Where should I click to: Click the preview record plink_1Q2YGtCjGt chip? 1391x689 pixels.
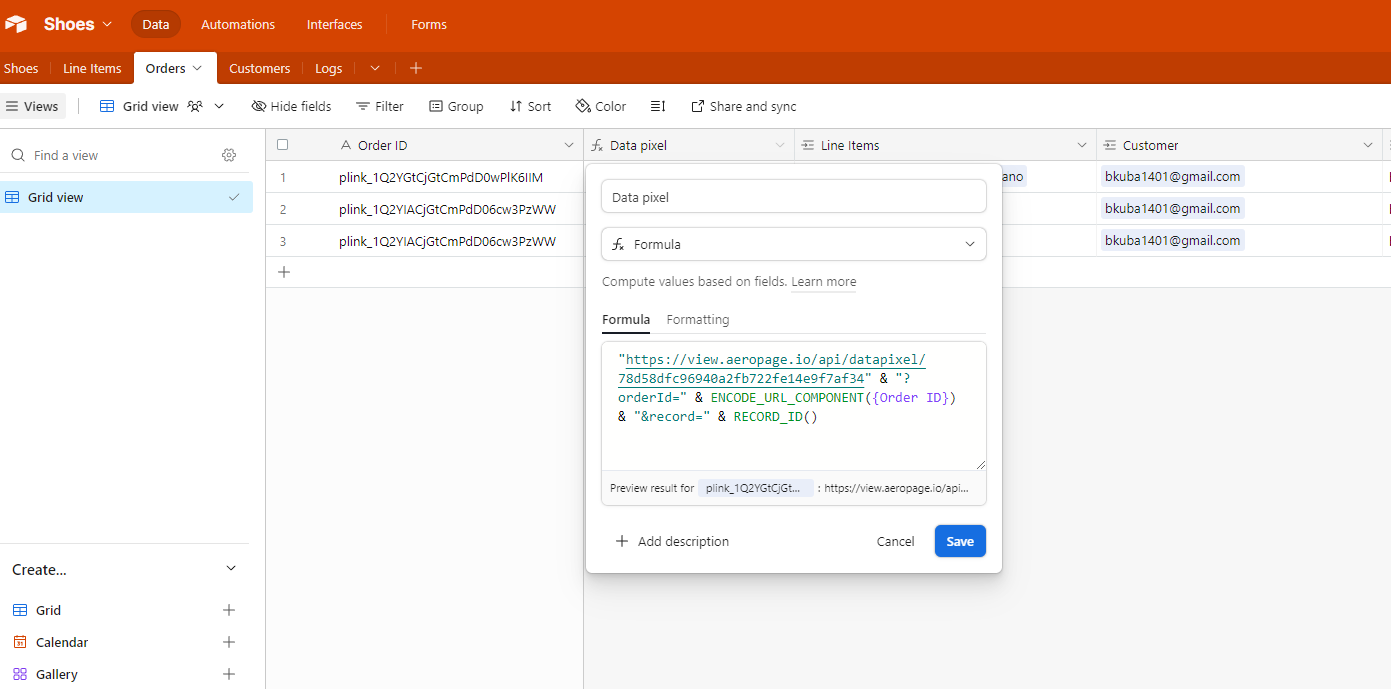point(755,489)
